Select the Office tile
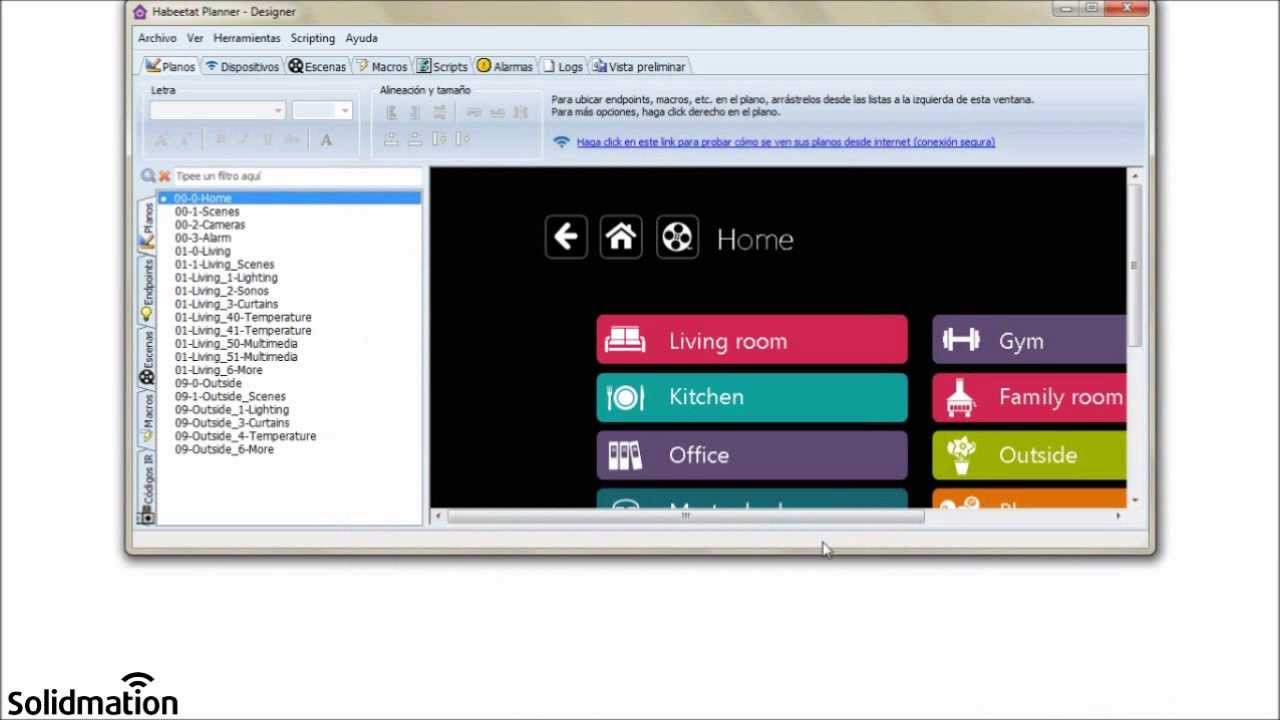 pos(752,455)
